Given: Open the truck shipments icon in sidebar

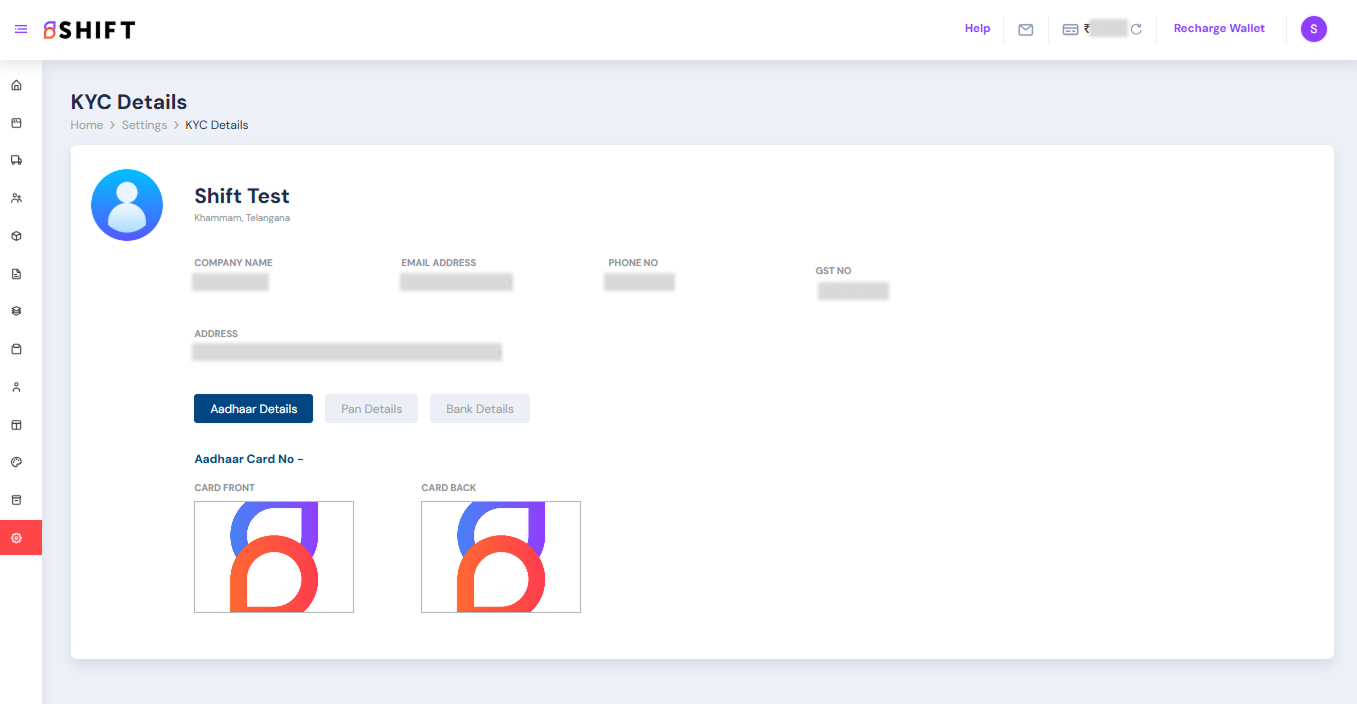Looking at the screenshot, I should [x=16, y=160].
